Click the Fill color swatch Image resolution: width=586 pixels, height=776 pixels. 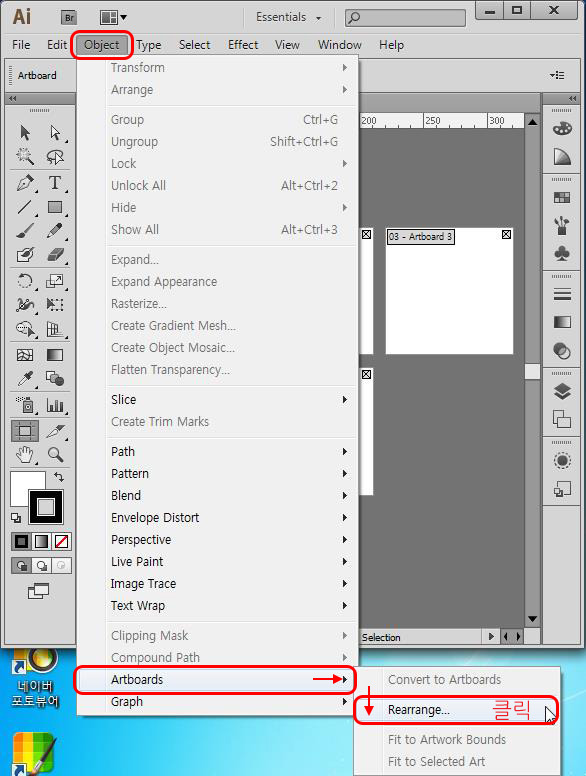[22, 484]
